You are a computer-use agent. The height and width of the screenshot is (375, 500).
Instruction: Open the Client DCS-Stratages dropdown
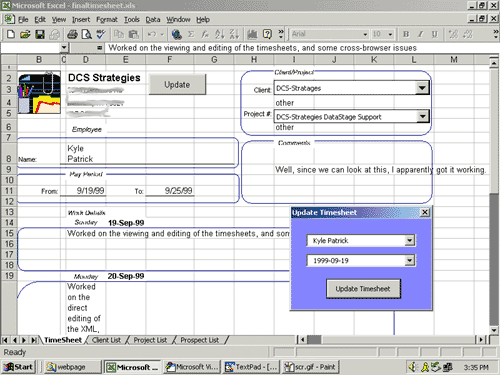pos(422,88)
